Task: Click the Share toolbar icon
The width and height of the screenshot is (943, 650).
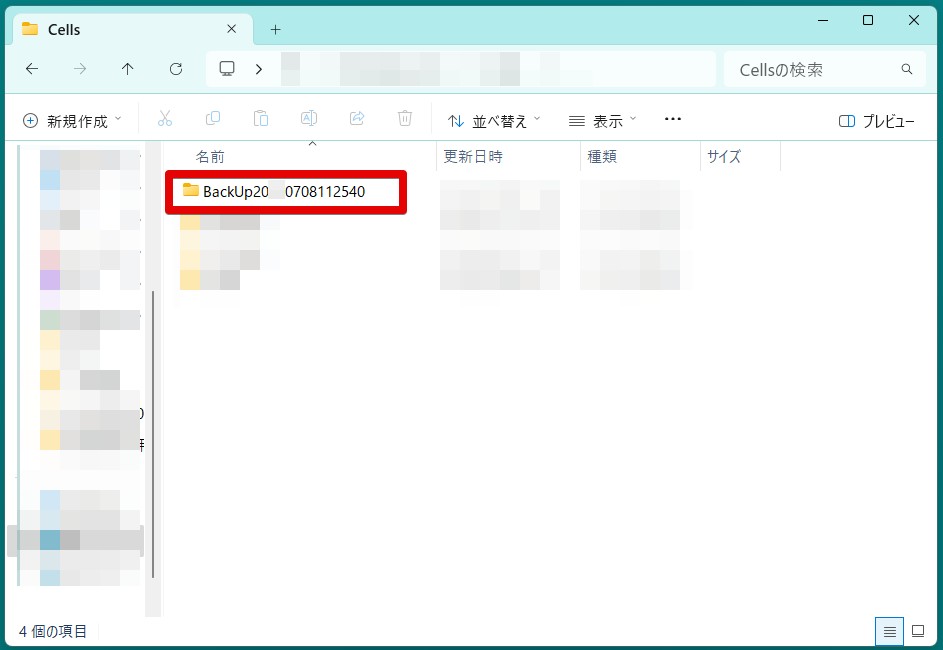Action: [x=357, y=118]
